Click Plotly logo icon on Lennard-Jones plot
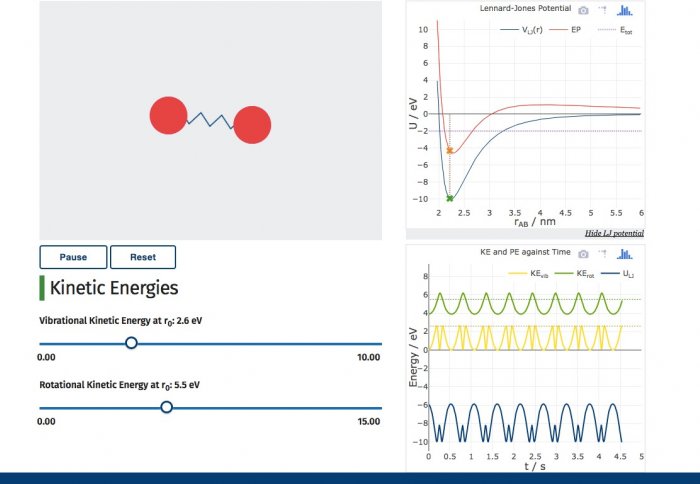Image resolution: width=700 pixels, height=484 pixels. [625, 10]
